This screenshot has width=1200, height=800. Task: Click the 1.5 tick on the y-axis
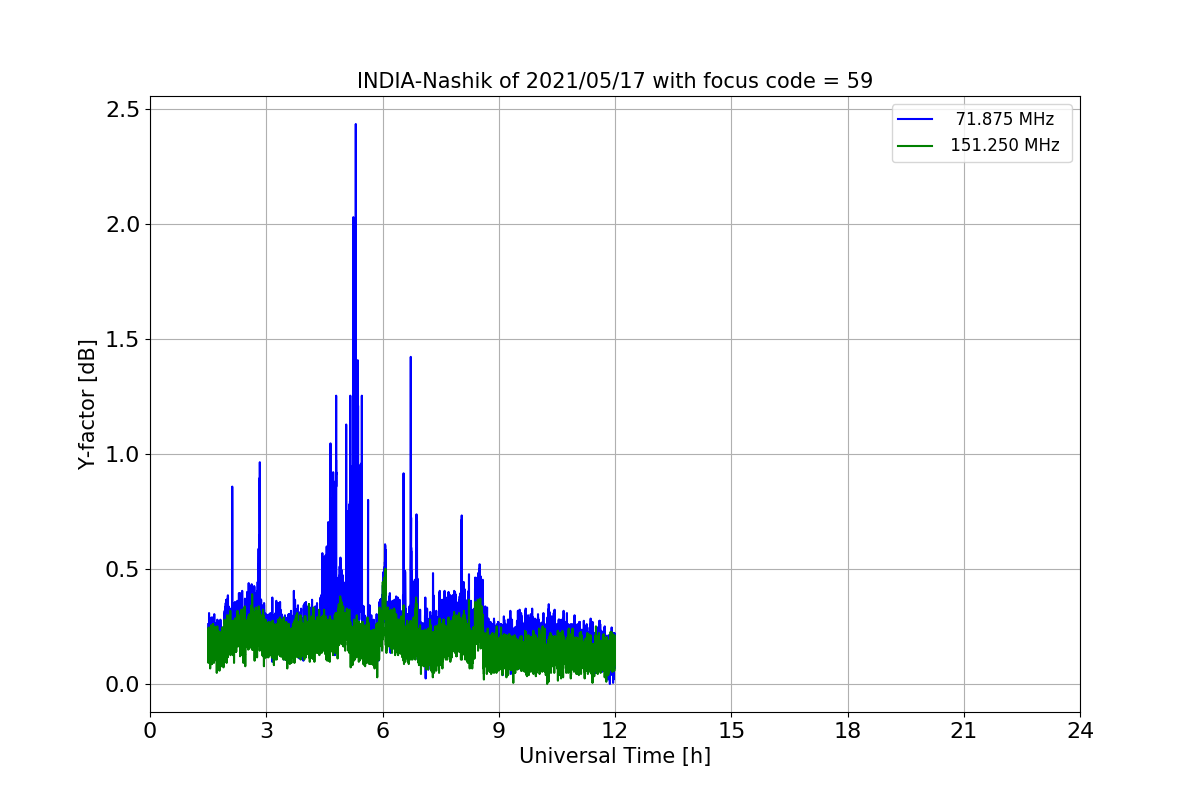coord(123,339)
